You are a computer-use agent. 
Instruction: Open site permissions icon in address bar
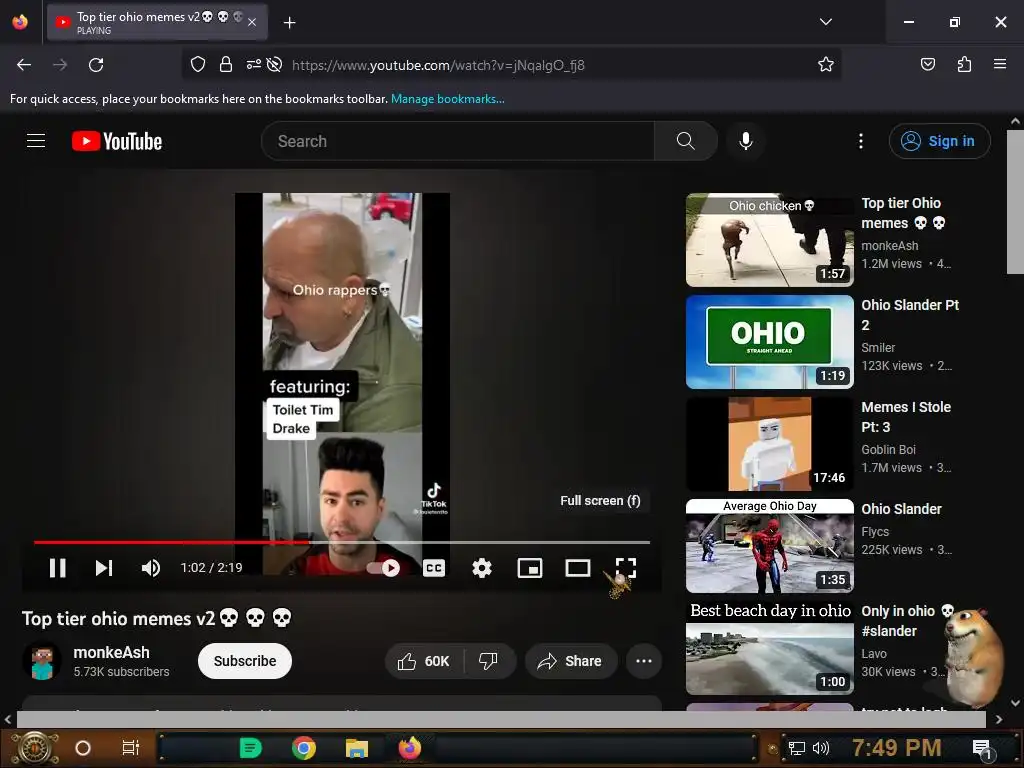pos(253,64)
